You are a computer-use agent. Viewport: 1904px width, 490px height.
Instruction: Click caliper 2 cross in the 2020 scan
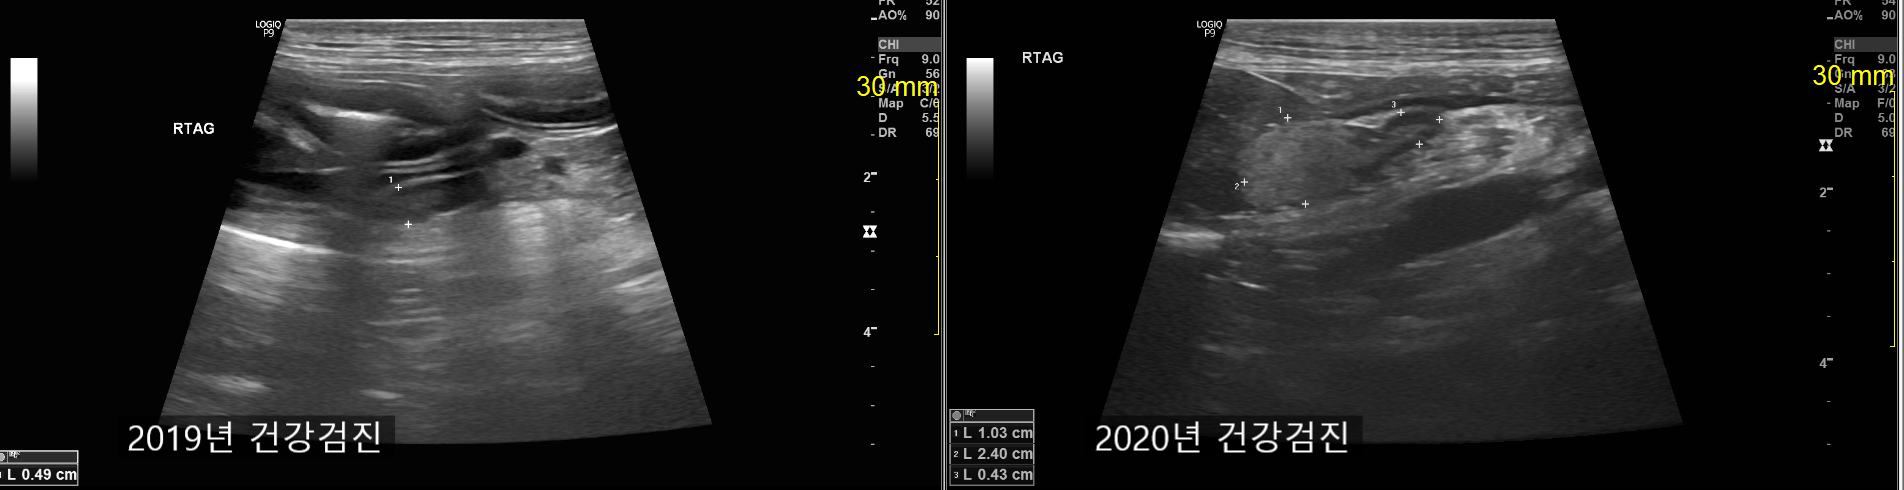(1244, 183)
